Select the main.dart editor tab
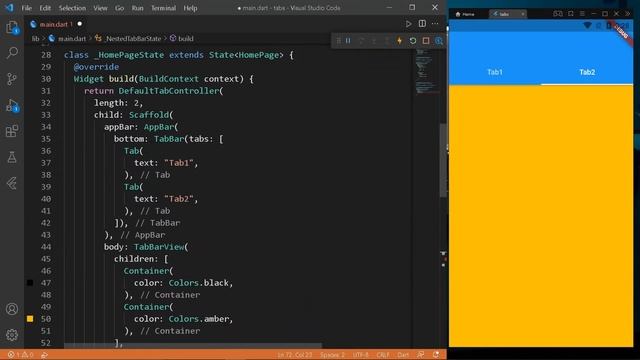 pyautogui.click(x=56, y=24)
